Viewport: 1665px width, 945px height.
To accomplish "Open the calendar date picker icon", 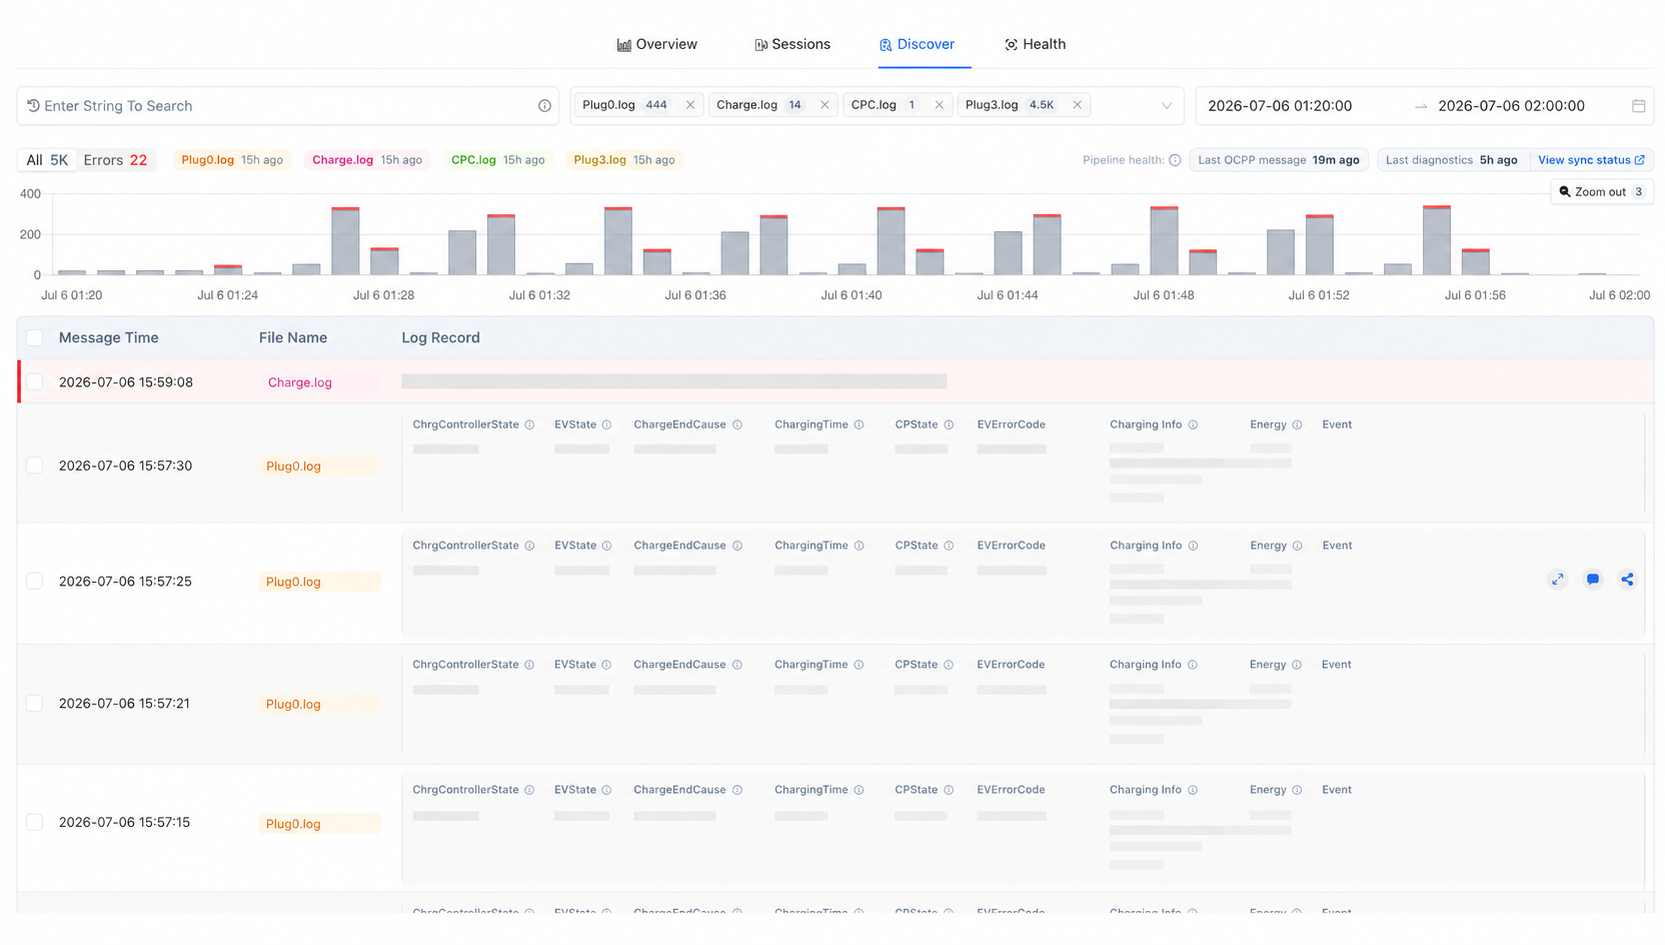I will coord(1638,106).
